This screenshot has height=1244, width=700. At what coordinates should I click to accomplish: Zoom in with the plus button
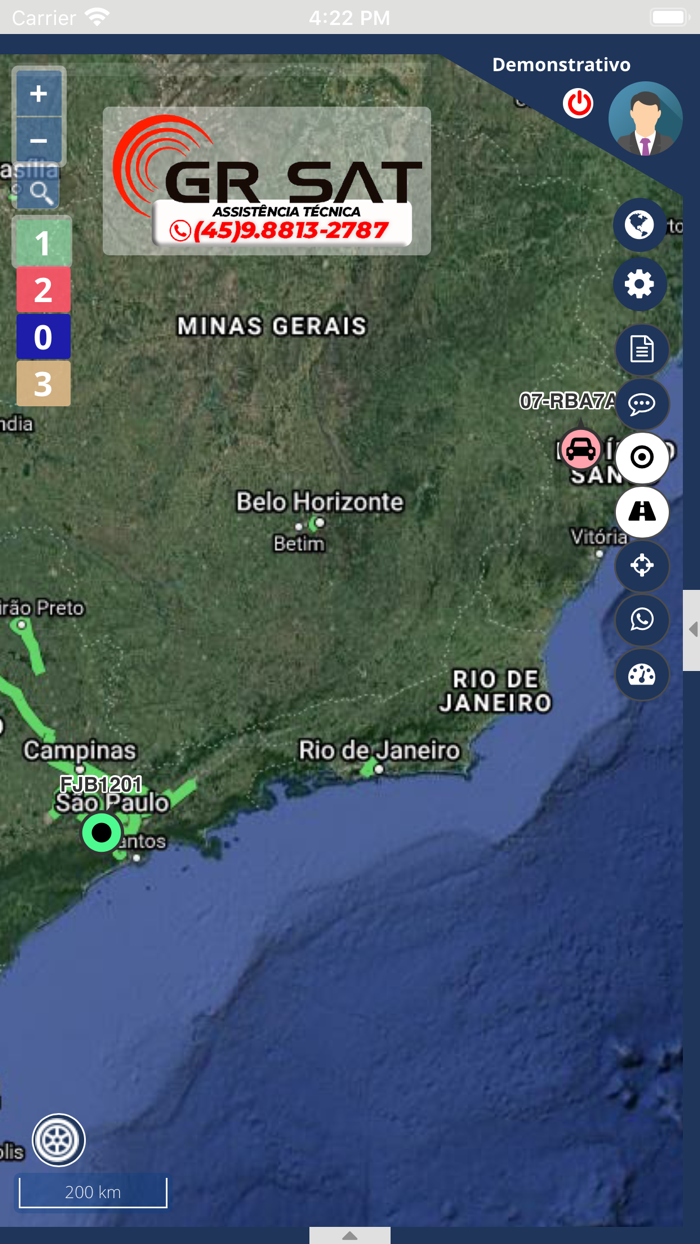point(38,94)
